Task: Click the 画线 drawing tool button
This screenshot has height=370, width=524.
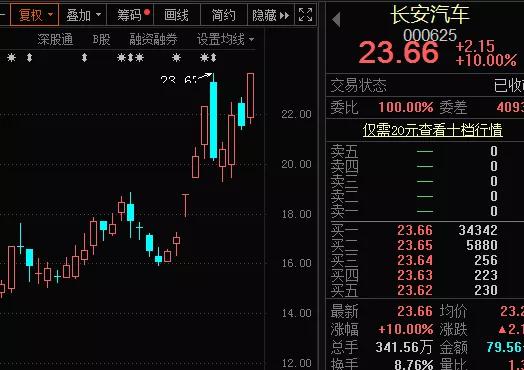Action: [176, 15]
